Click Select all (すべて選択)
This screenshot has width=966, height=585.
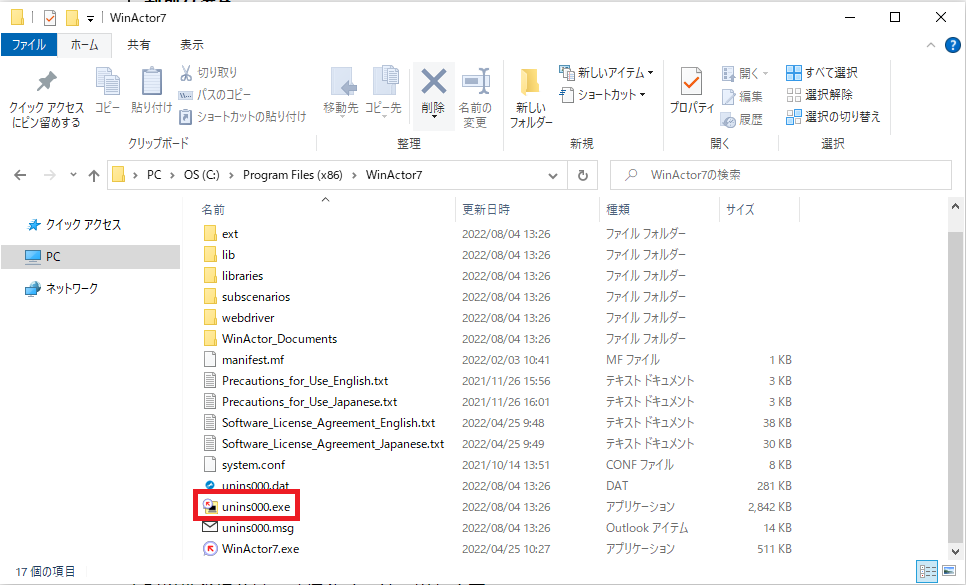822,73
